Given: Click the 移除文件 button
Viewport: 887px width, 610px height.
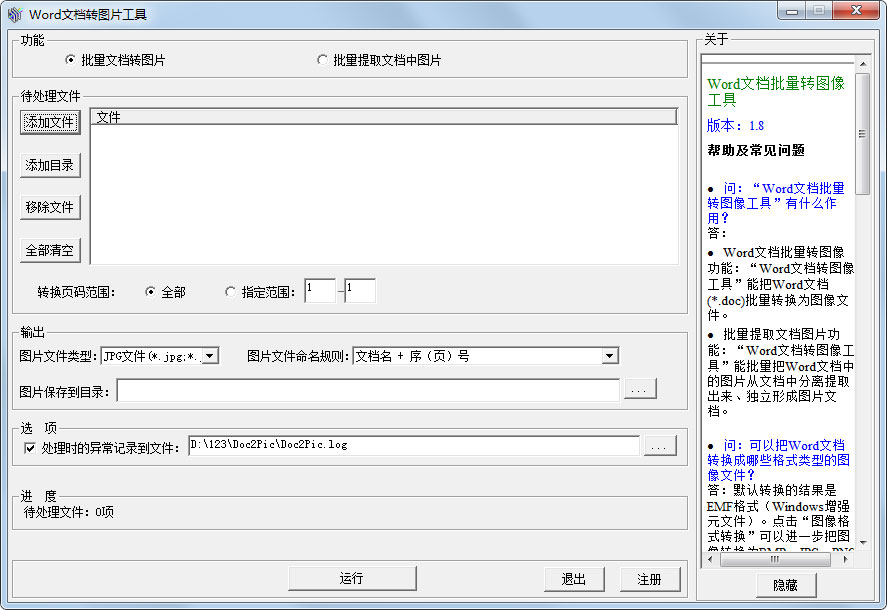Looking at the screenshot, I should pyautogui.click(x=50, y=207).
